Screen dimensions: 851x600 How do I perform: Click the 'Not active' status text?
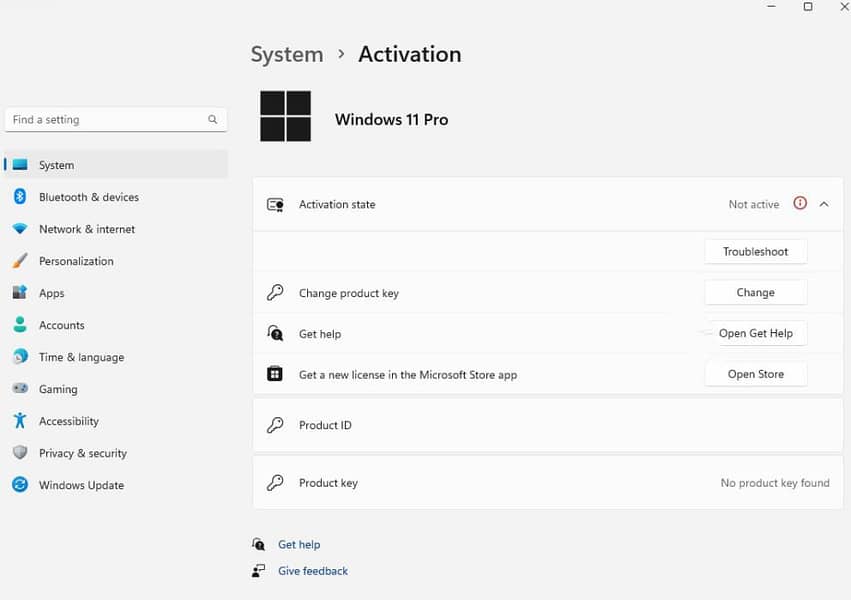754,204
